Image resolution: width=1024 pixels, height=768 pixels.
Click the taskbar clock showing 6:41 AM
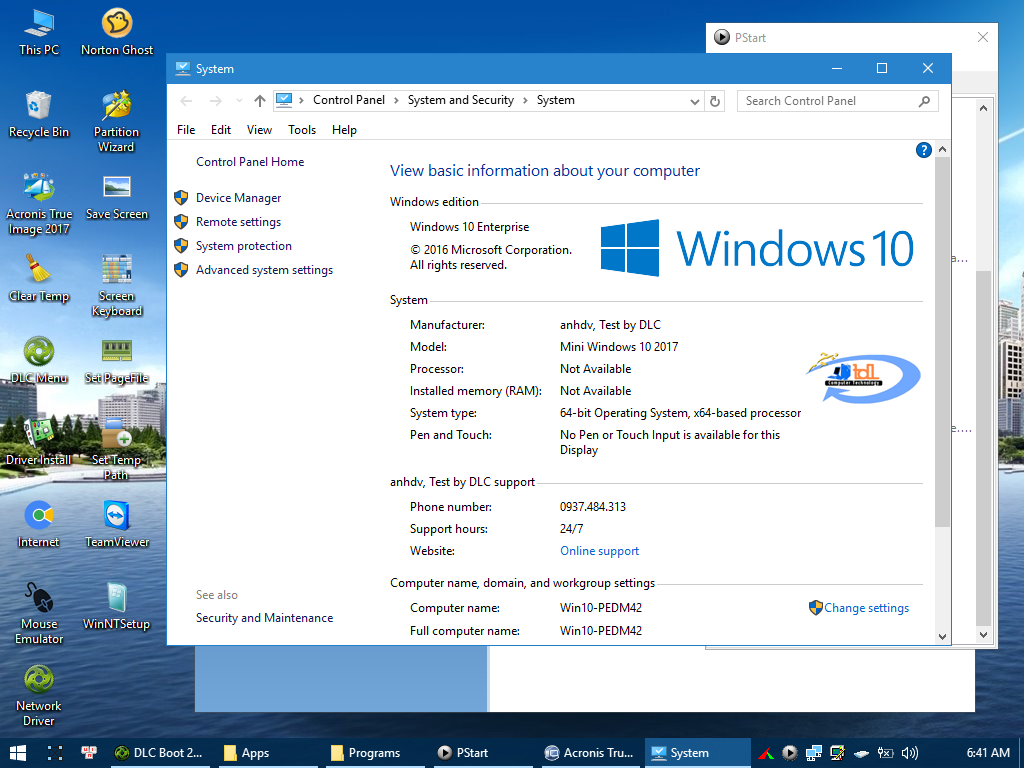point(988,753)
